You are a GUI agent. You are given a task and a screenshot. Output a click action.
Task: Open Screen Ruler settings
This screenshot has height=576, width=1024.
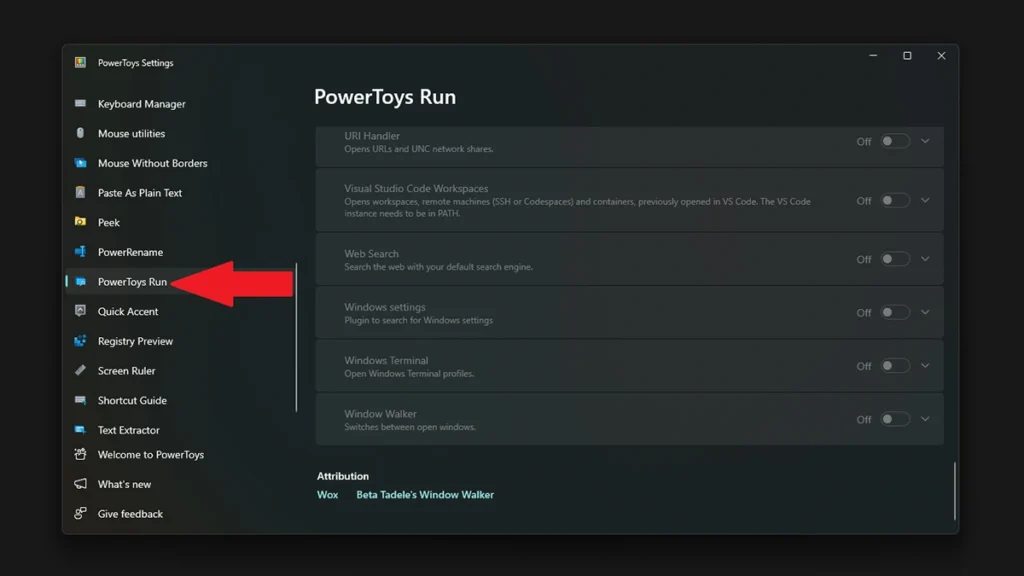pos(126,371)
